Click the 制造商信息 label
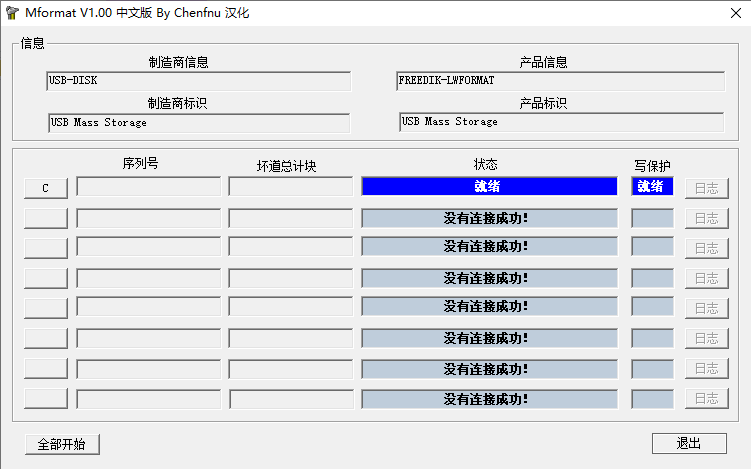751x469 pixels. point(178,62)
